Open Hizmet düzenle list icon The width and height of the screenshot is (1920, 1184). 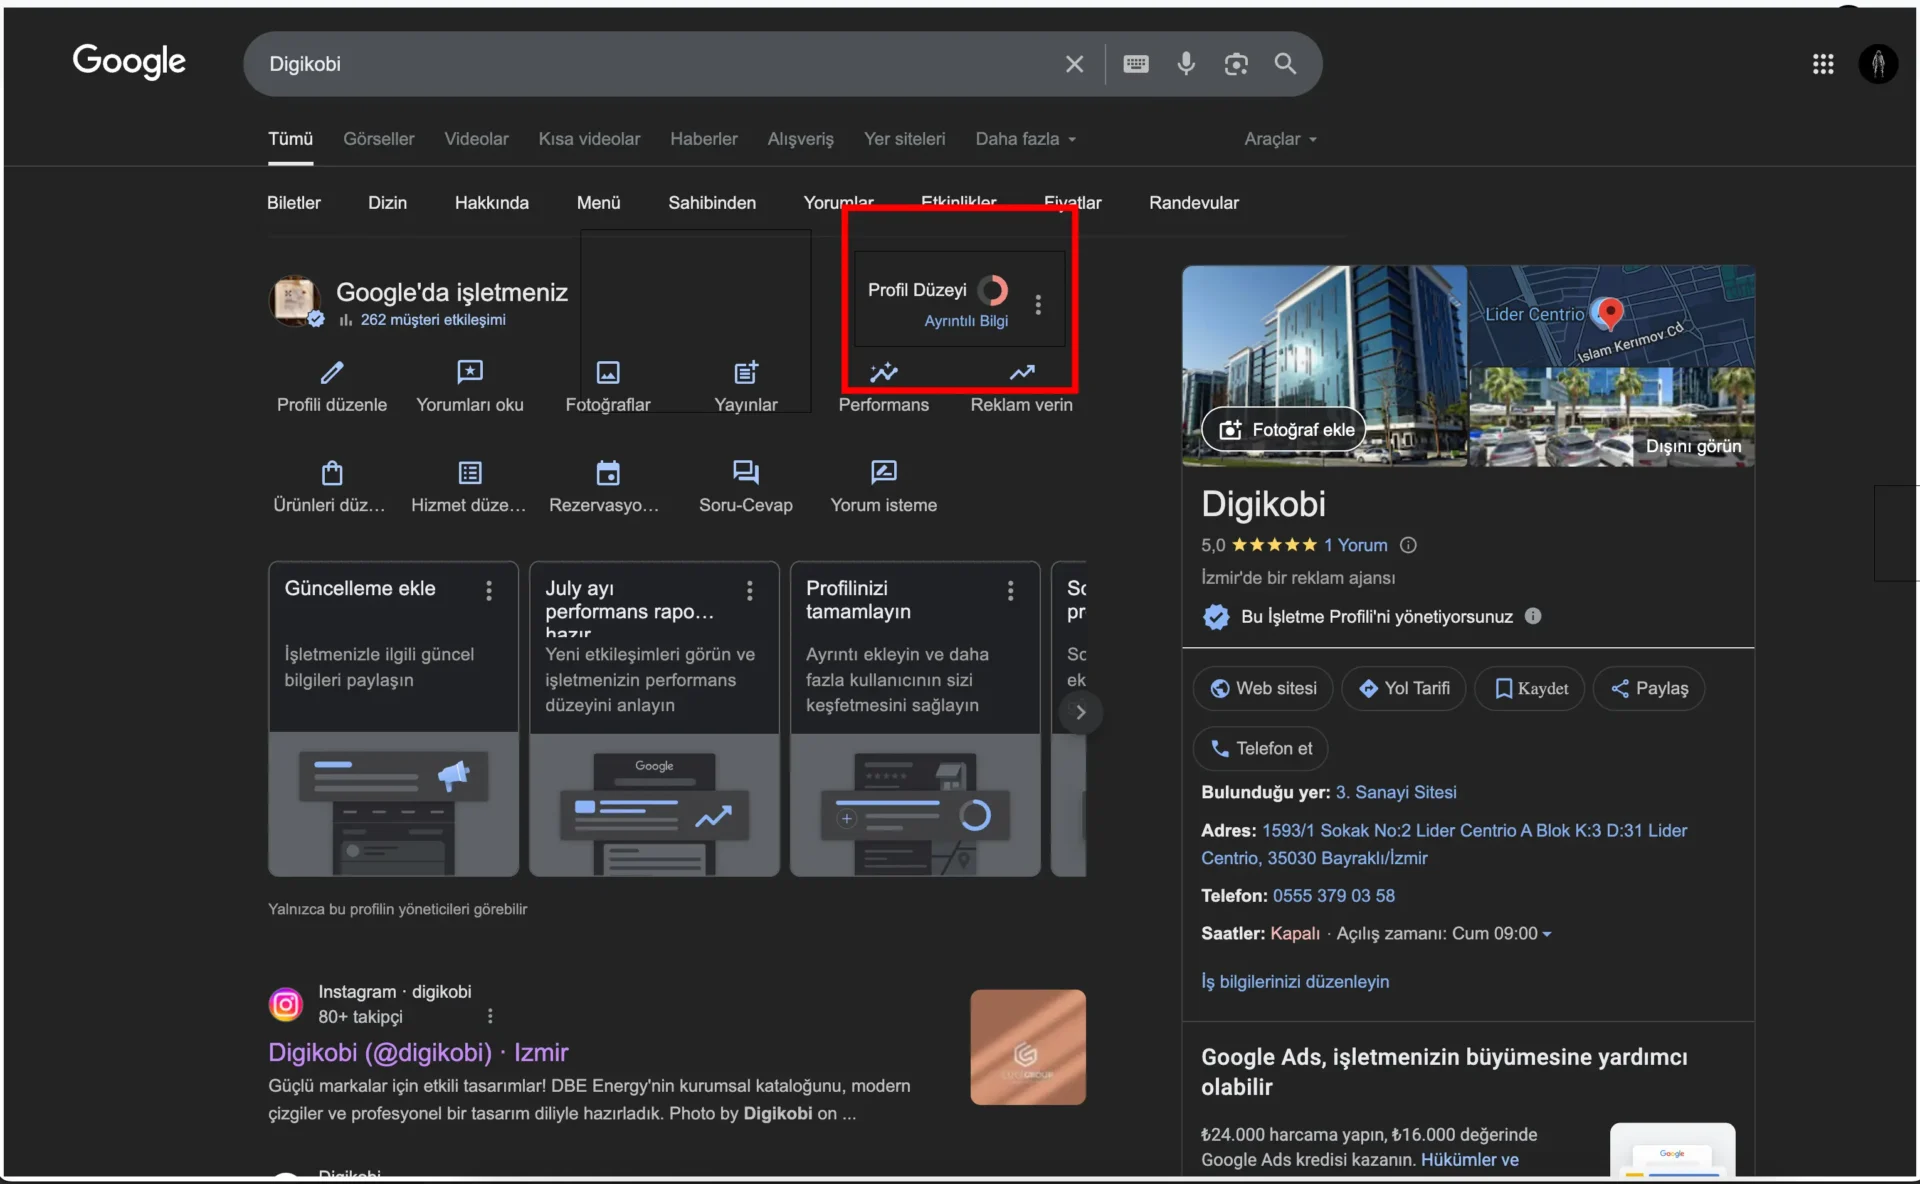(470, 472)
